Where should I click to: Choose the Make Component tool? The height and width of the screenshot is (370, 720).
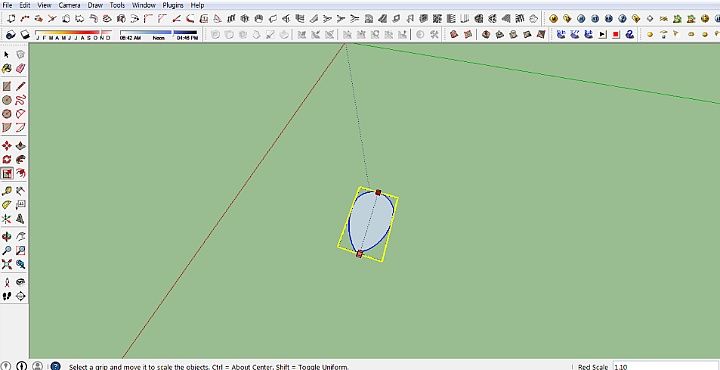pos(20,55)
